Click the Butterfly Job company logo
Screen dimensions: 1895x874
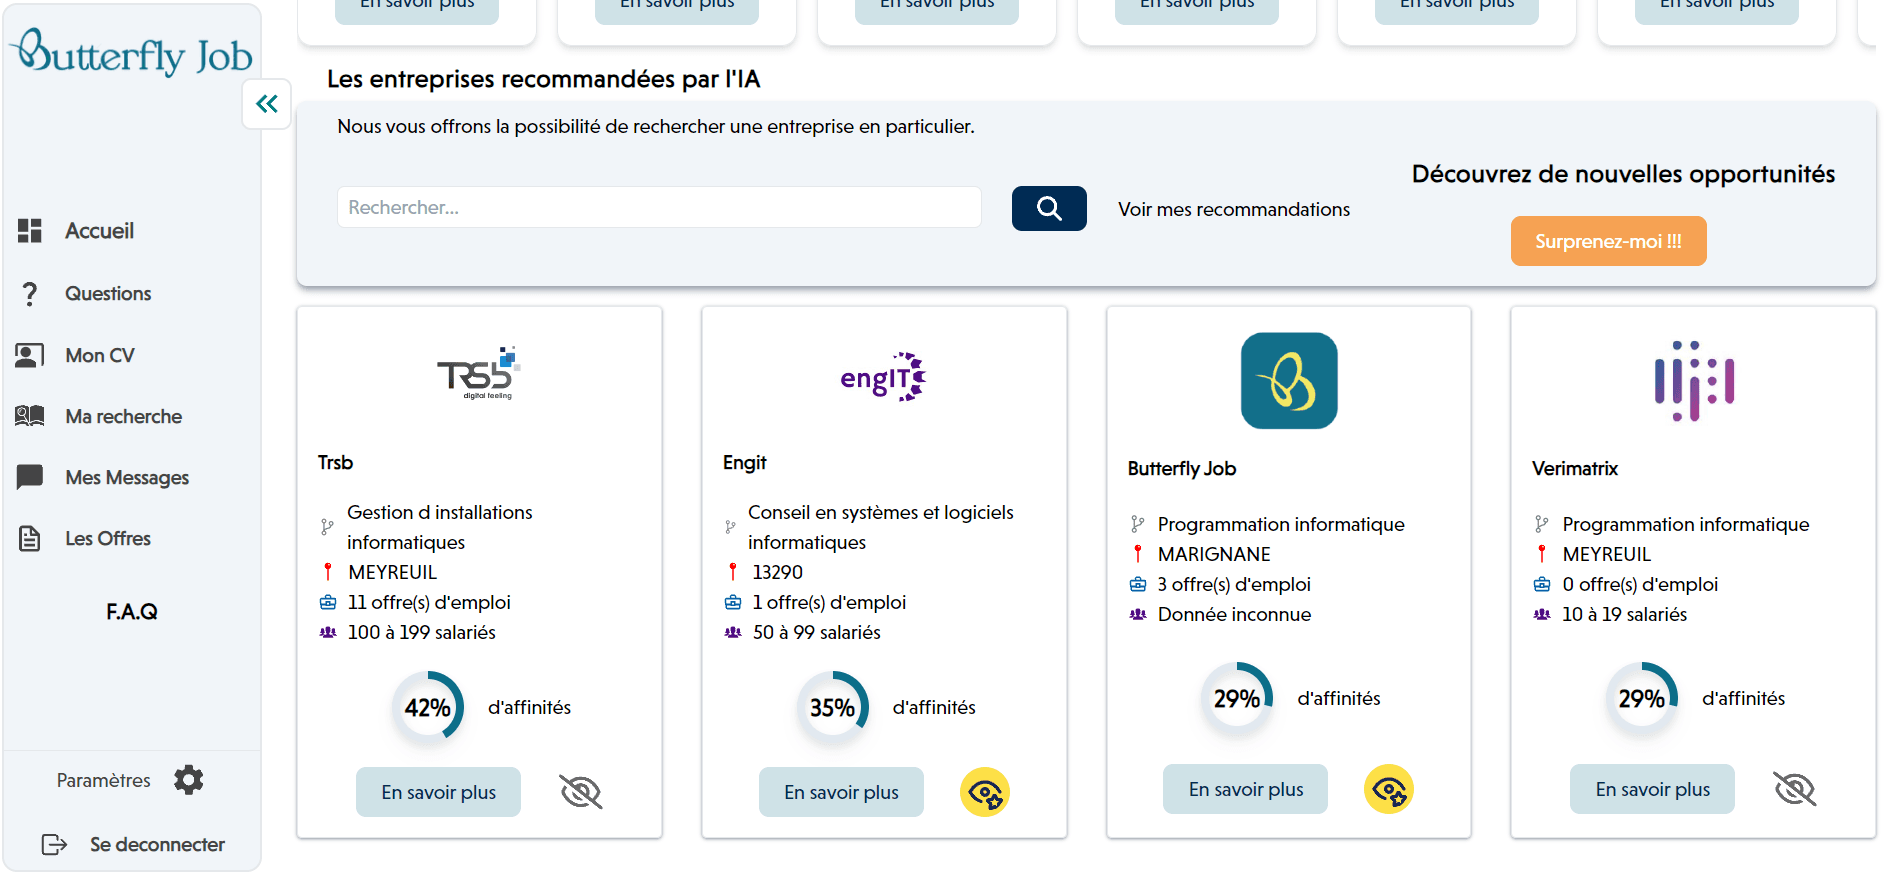1289,381
